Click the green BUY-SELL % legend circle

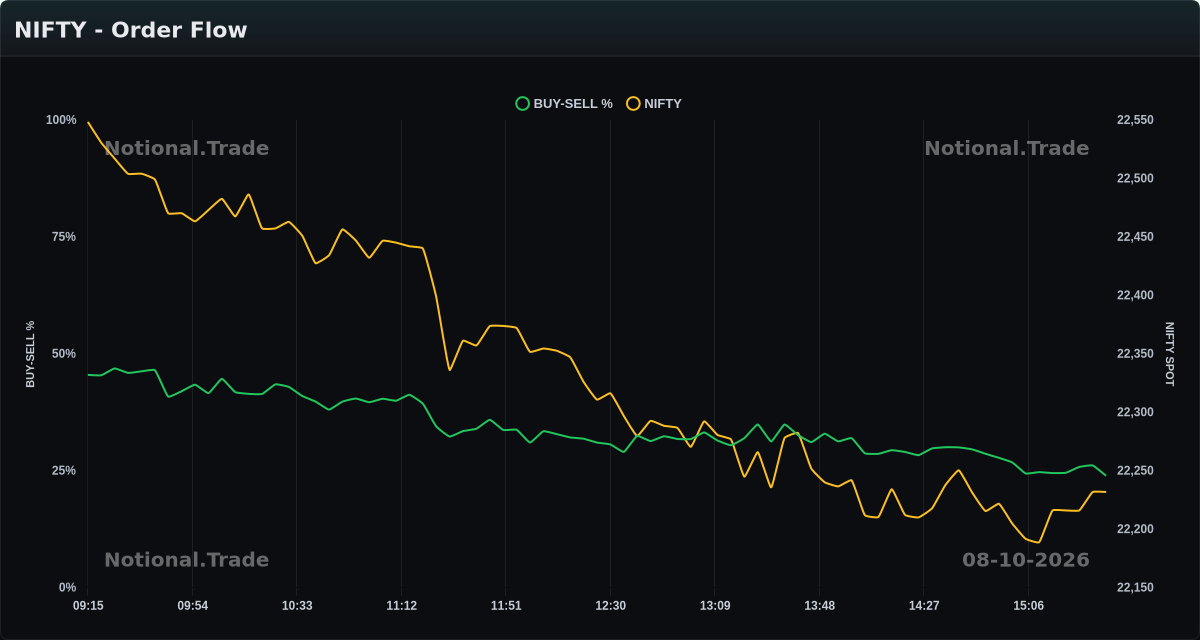click(522, 103)
